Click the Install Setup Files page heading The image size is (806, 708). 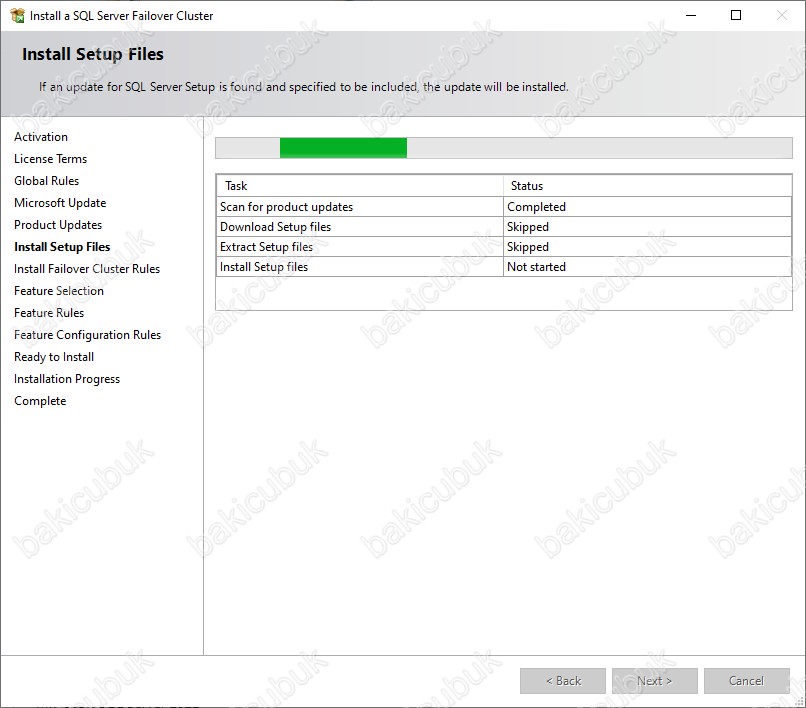(x=93, y=54)
